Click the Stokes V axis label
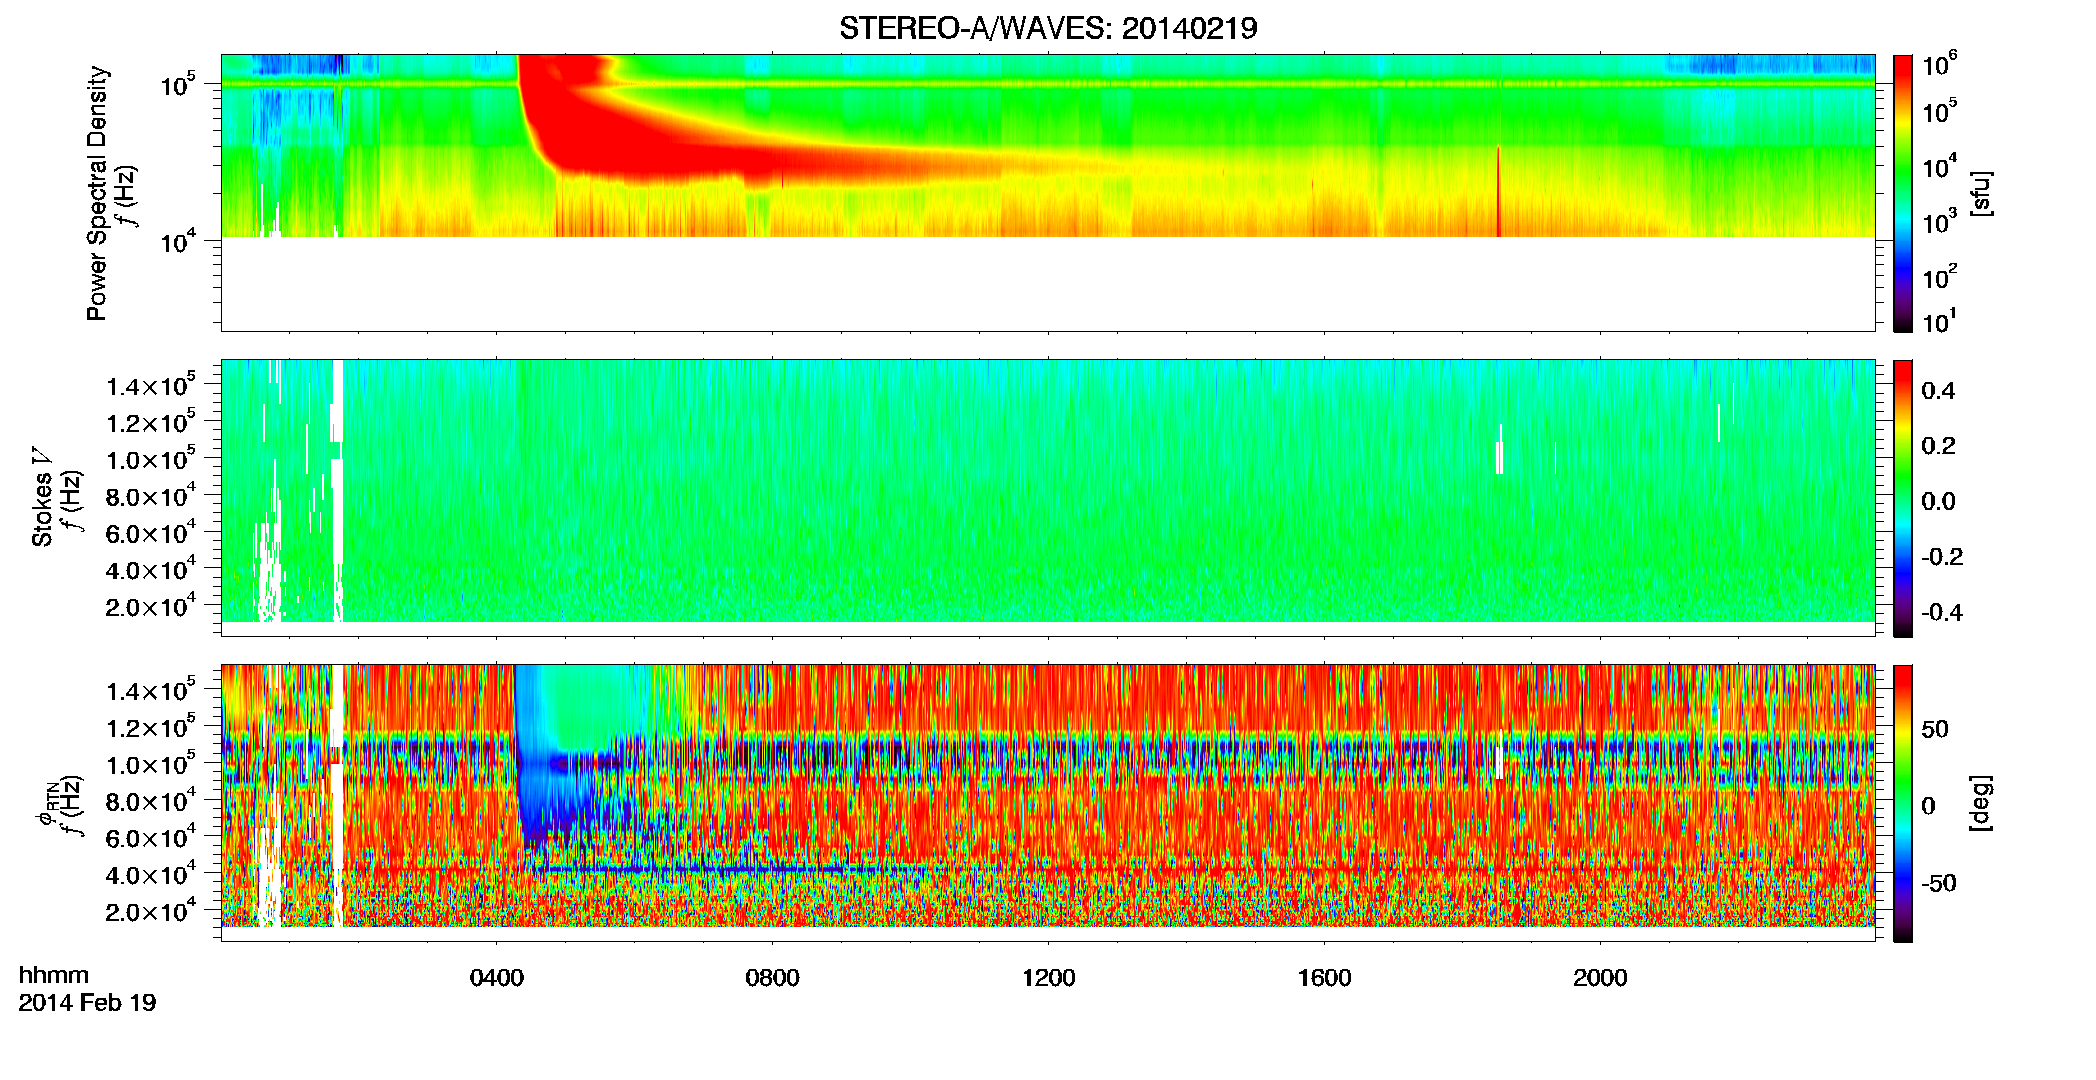The width and height of the screenshot is (2096, 1080). tap(42, 496)
